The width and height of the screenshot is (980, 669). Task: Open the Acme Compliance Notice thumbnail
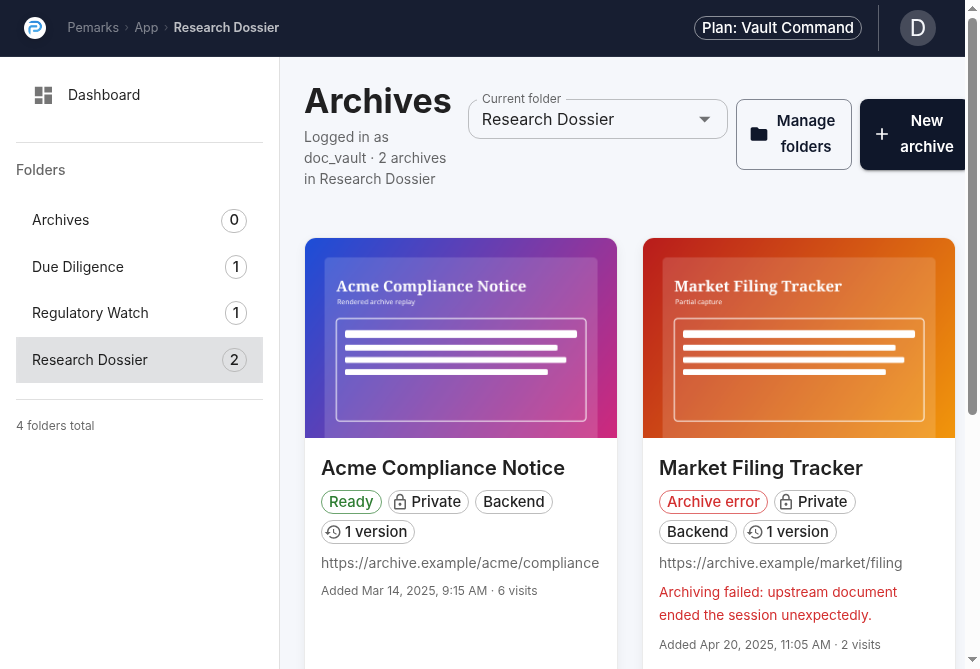pyautogui.click(x=461, y=338)
